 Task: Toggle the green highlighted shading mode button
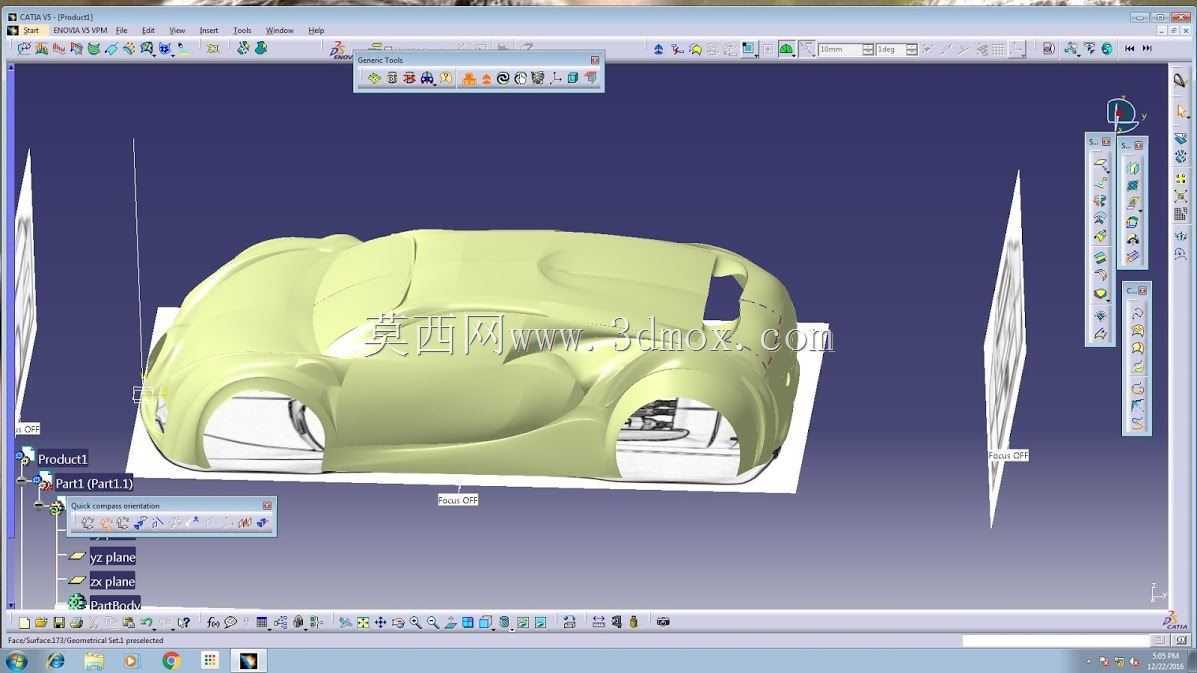tap(786, 49)
